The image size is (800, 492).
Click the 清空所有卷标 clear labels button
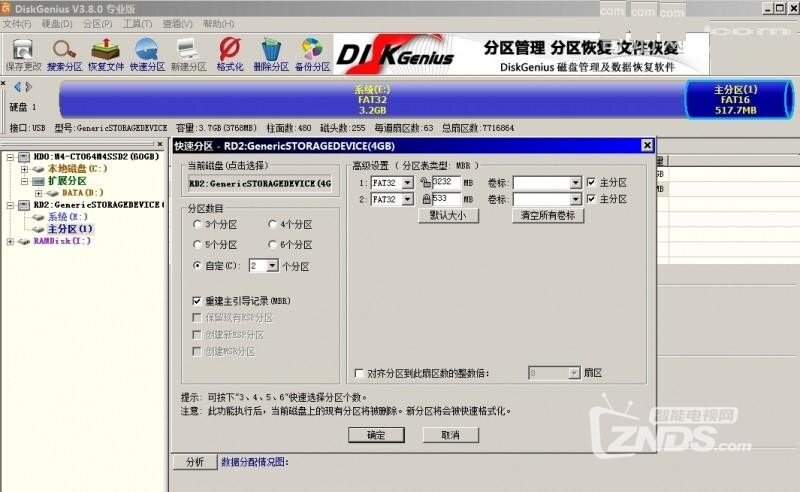547,215
